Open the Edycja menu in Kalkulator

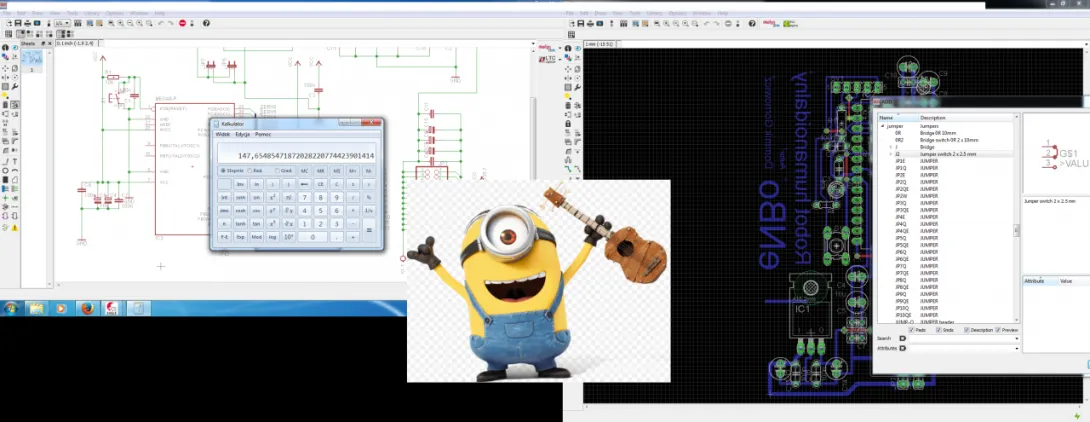point(244,133)
